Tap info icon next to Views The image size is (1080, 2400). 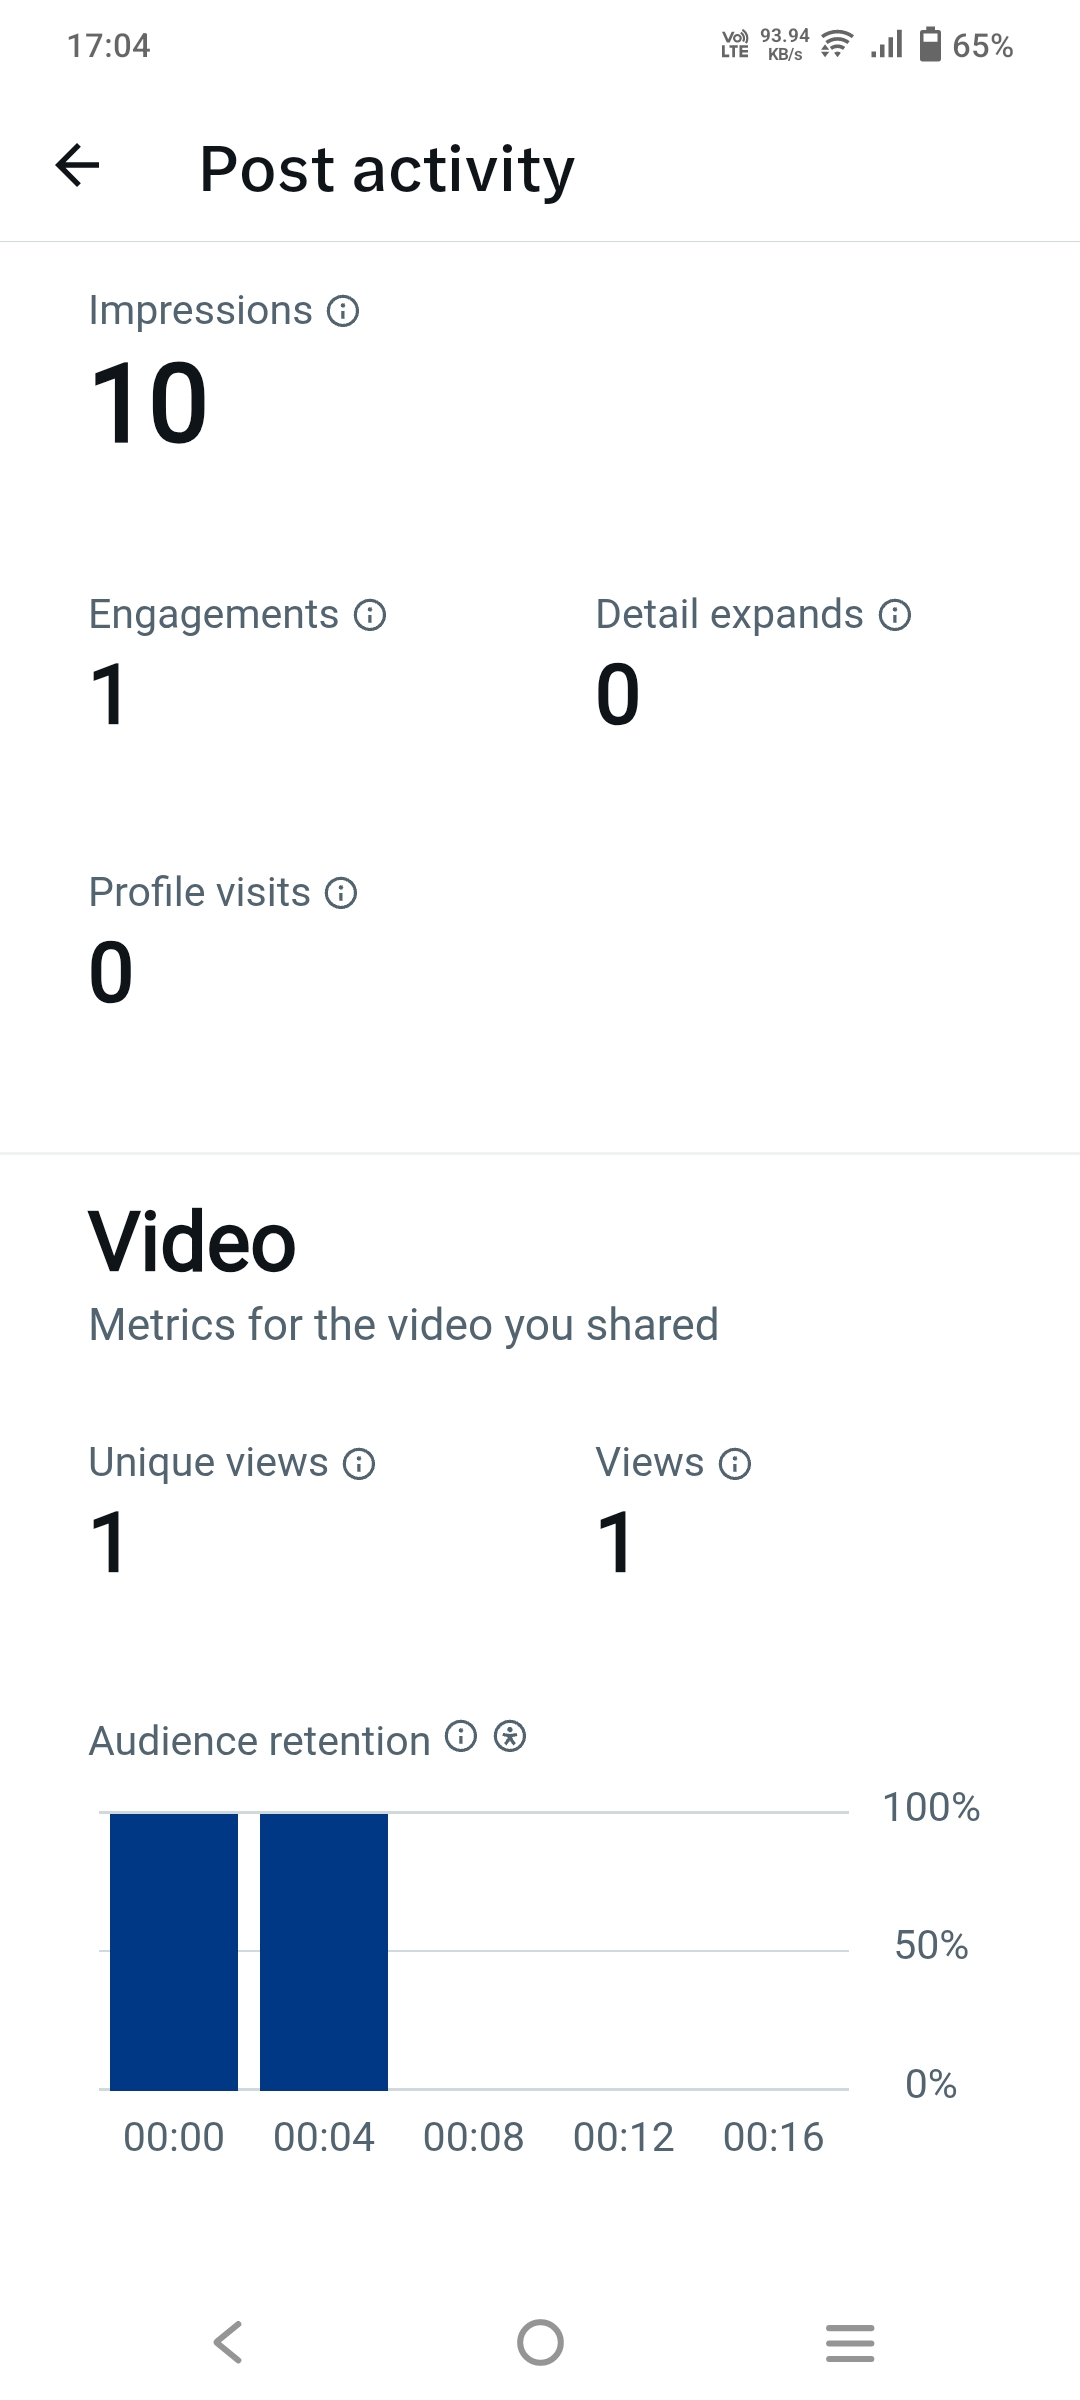pos(735,1464)
